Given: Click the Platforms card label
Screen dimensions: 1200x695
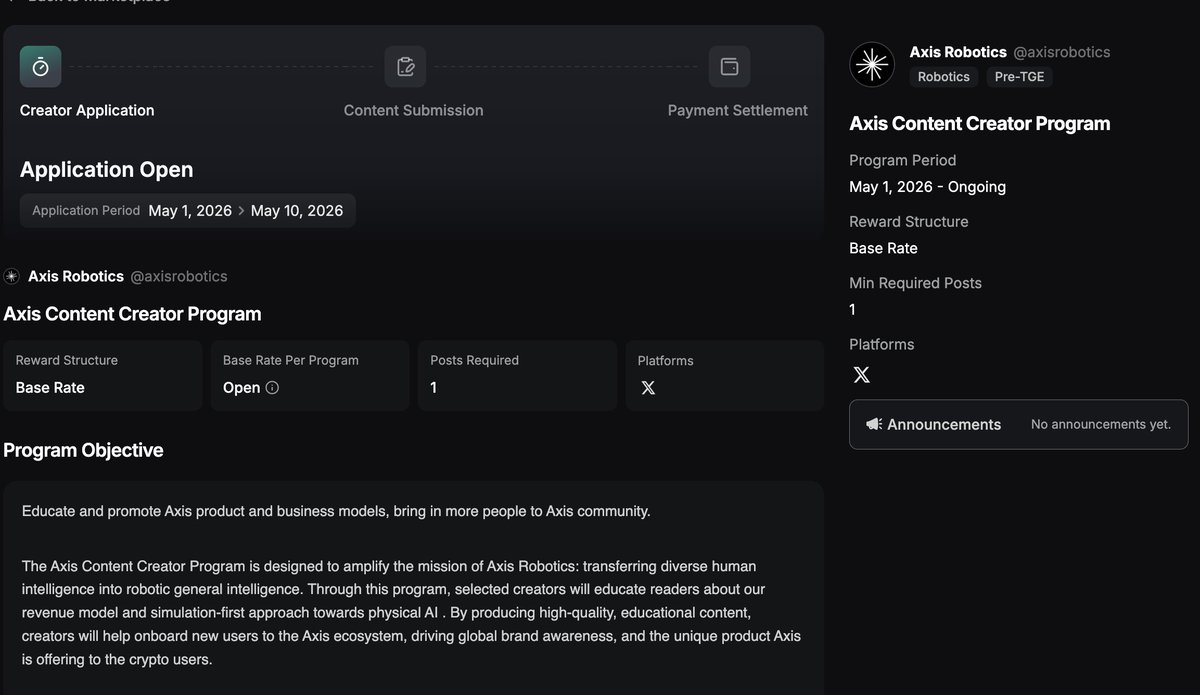Looking at the screenshot, I should (x=665, y=360).
